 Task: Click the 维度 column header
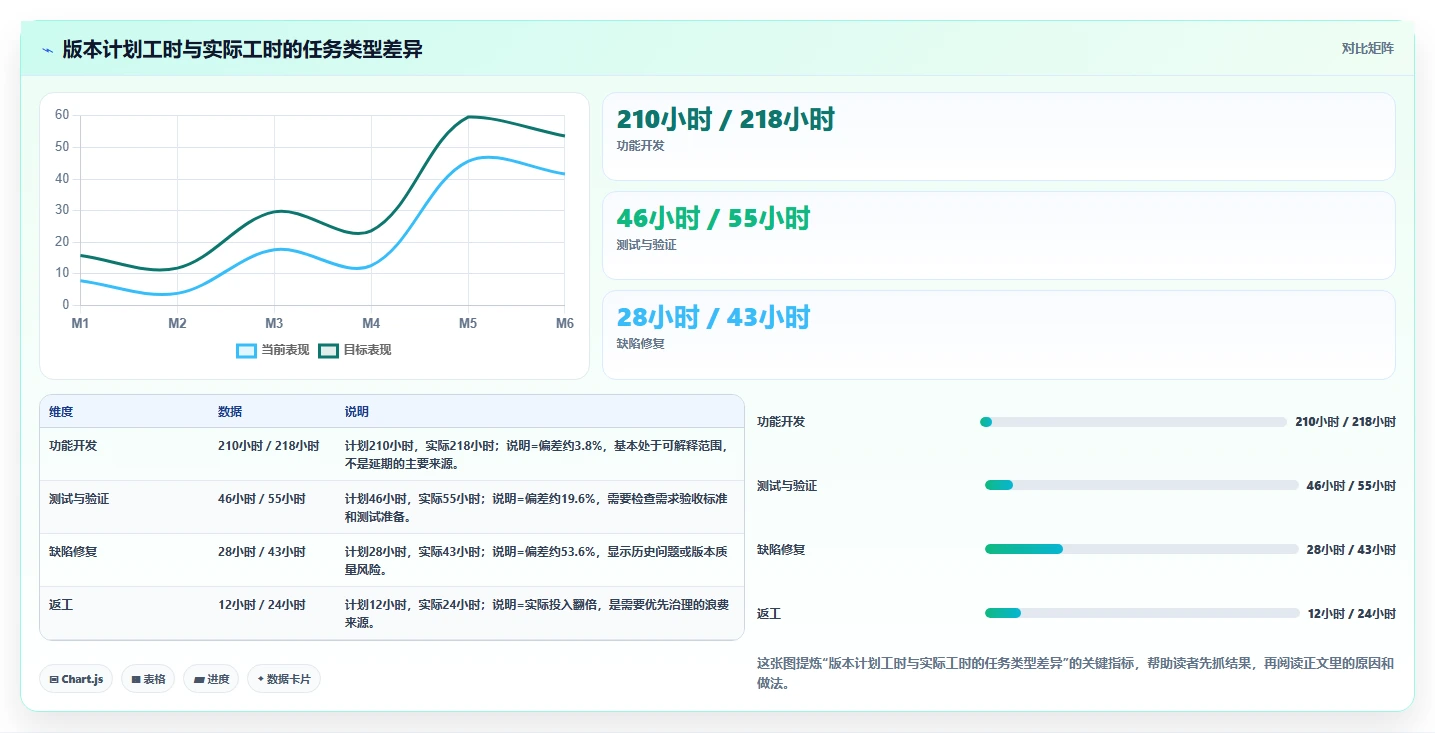coord(124,412)
